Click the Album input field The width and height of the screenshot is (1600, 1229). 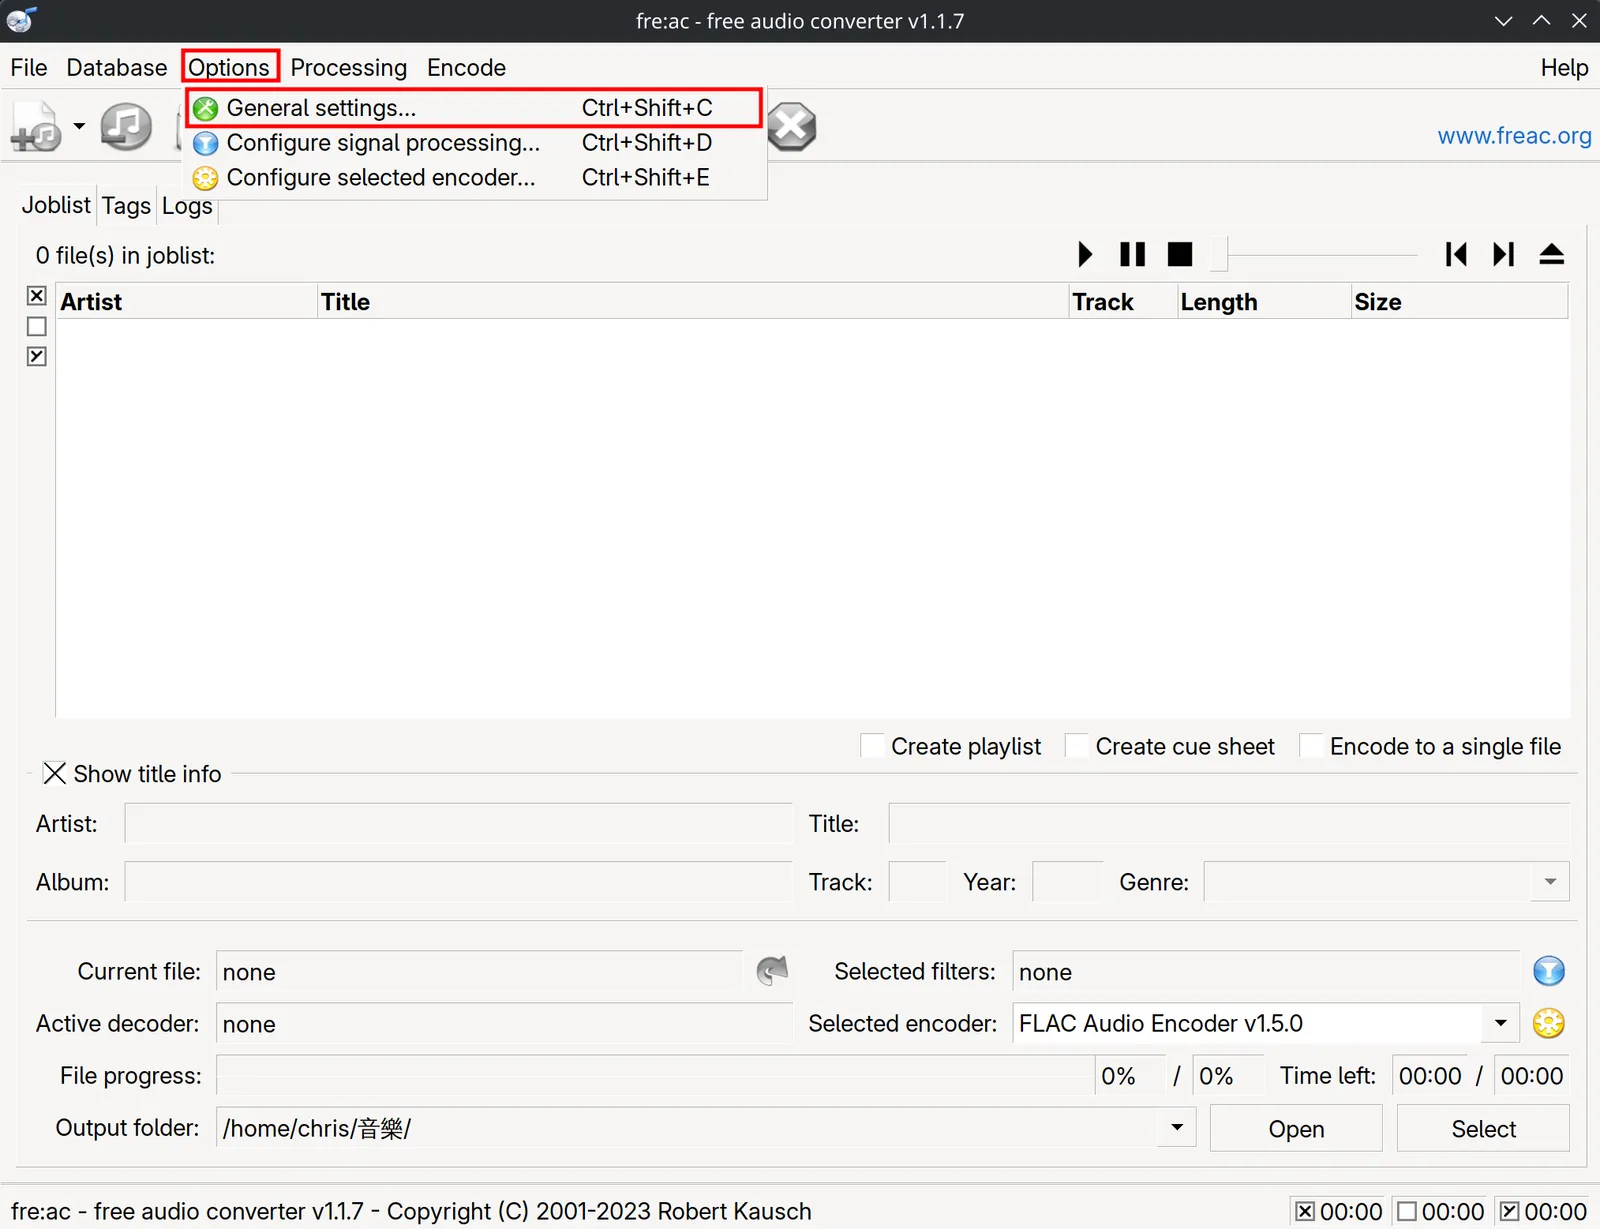tap(458, 882)
